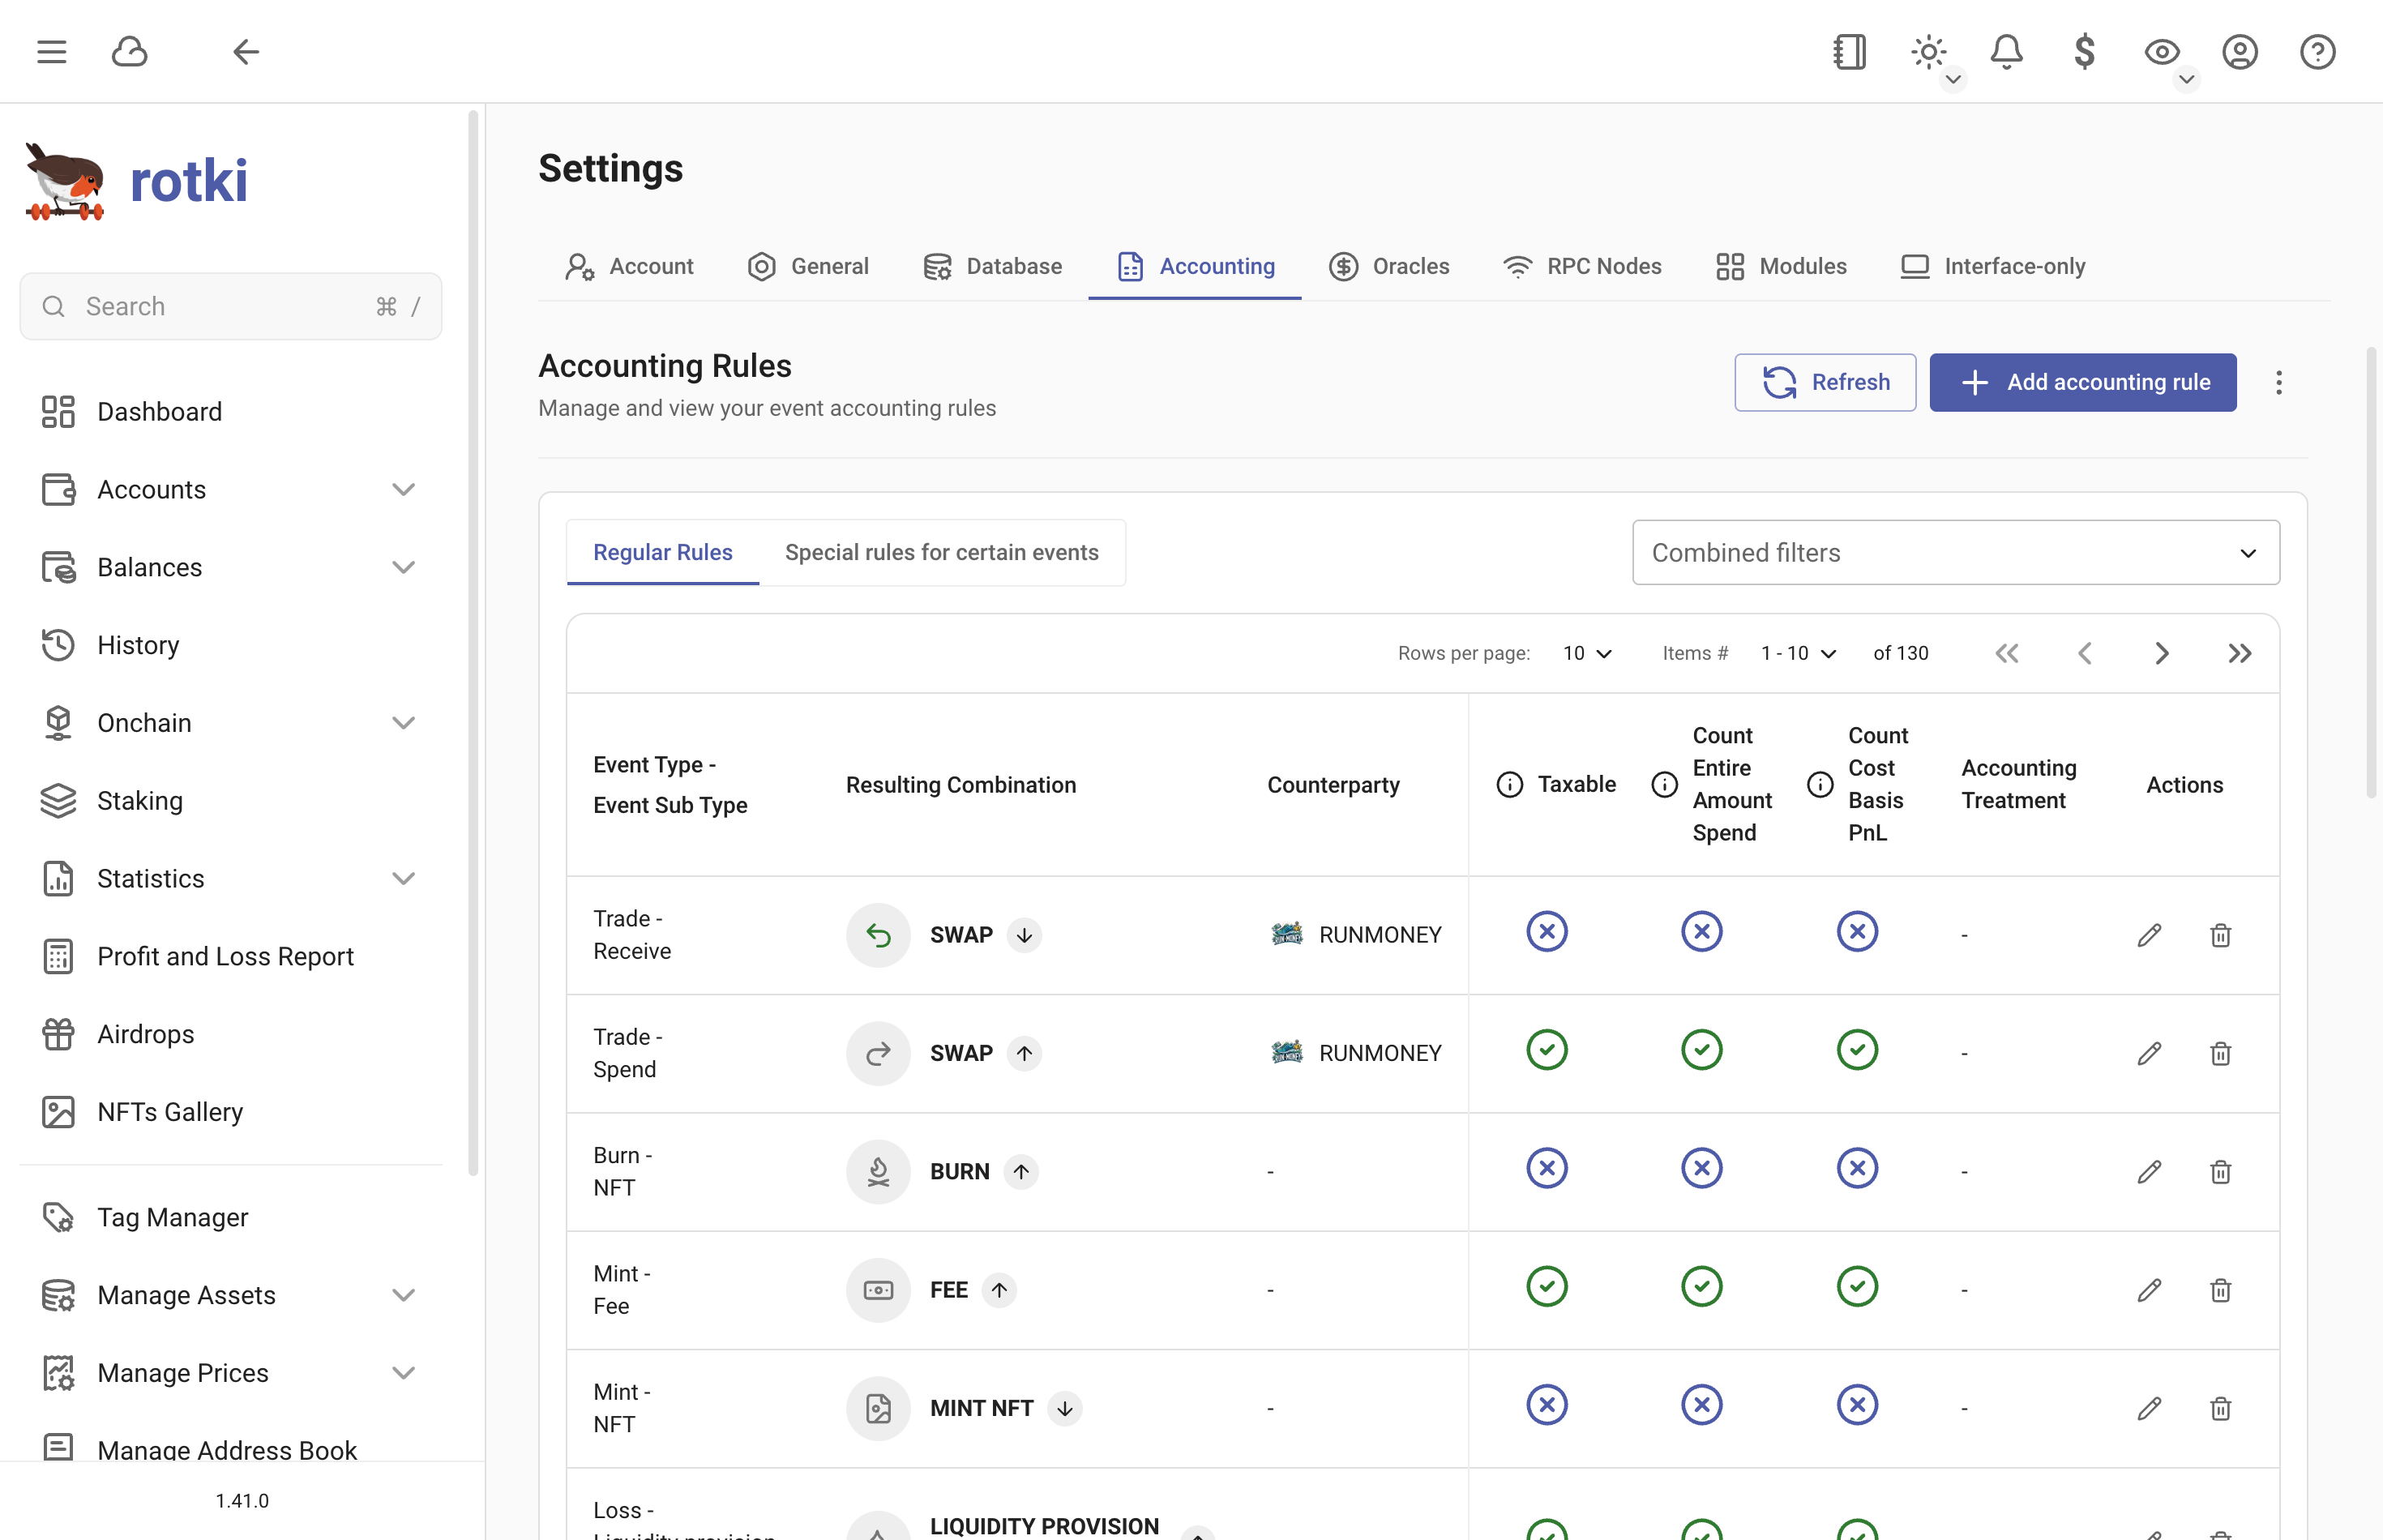Image resolution: width=2383 pixels, height=1540 pixels.
Task: Edit the Burn - NFT rule
Action: tap(2150, 1172)
